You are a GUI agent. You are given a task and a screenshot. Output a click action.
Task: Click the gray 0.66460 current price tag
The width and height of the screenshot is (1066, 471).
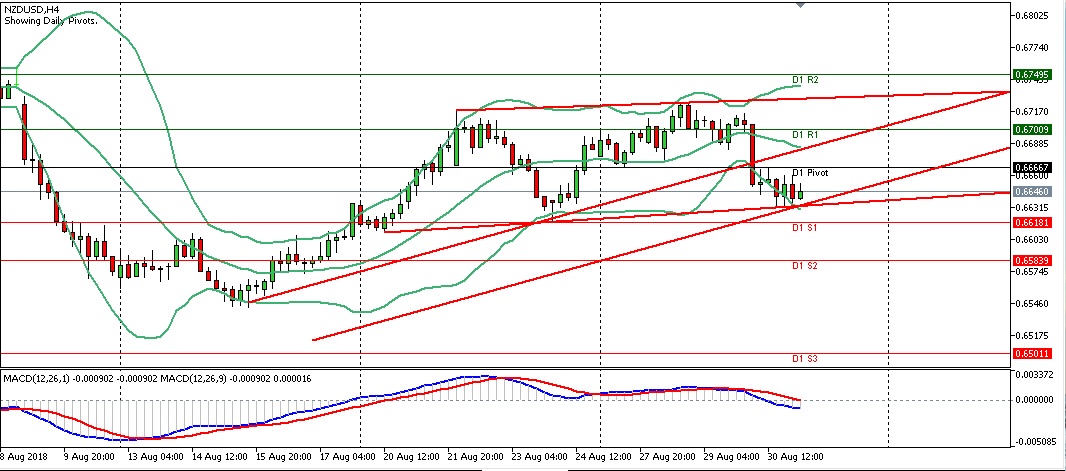coord(1031,191)
